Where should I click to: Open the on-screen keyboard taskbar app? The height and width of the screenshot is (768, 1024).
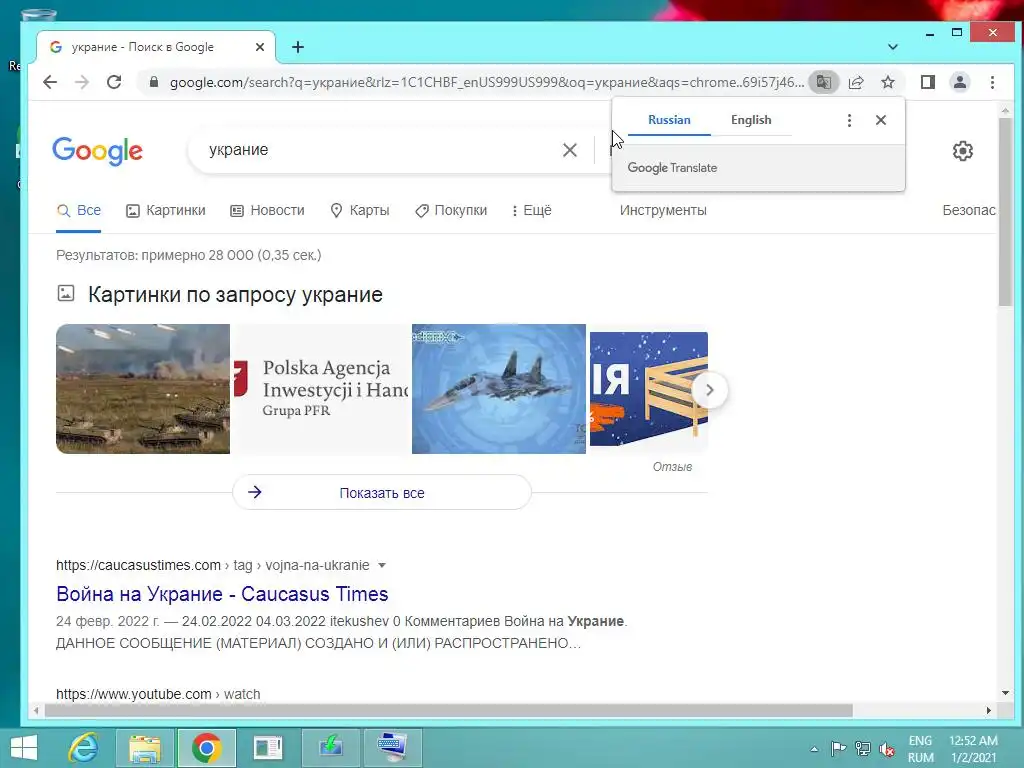(x=392, y=748)
